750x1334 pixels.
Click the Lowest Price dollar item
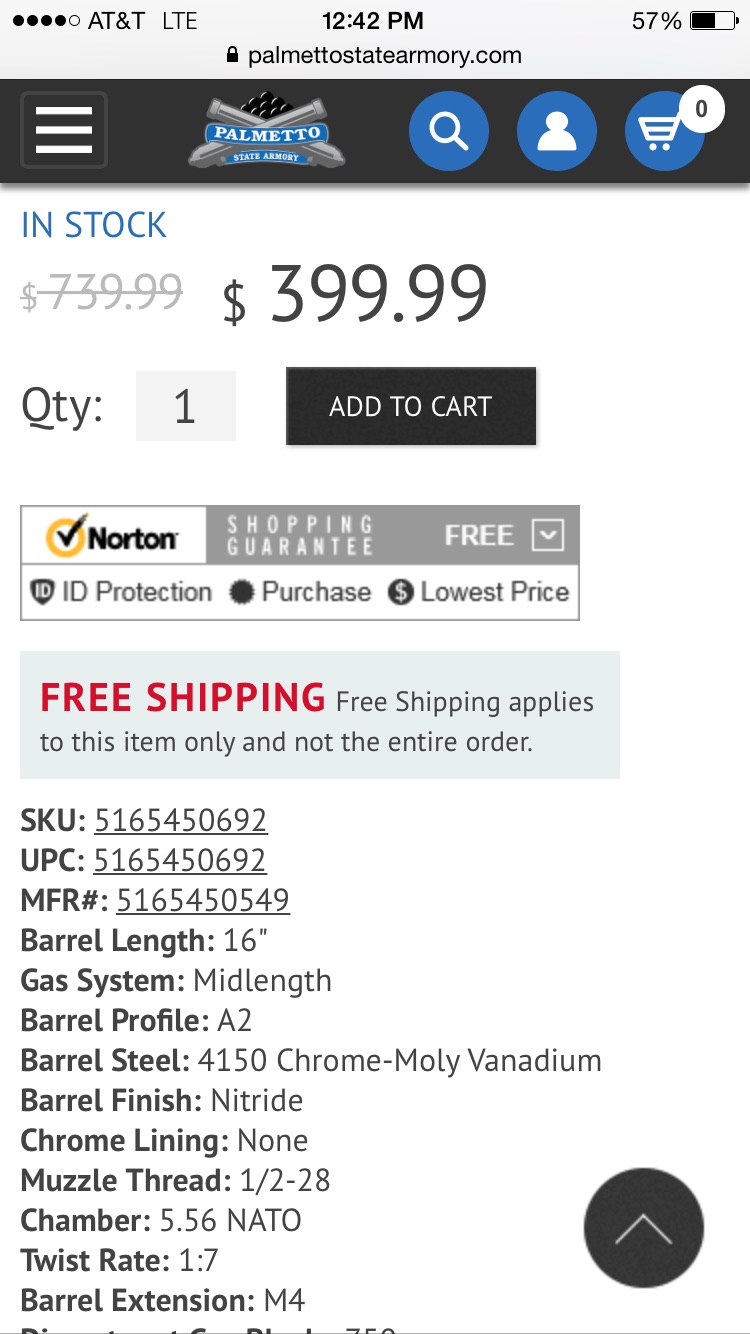tap(479, 592)
